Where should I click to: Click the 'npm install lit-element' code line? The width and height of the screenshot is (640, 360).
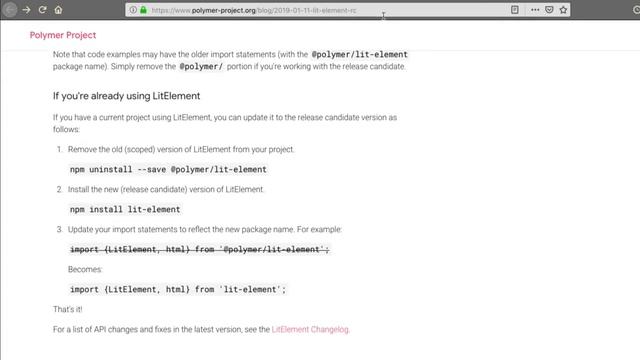125,209
